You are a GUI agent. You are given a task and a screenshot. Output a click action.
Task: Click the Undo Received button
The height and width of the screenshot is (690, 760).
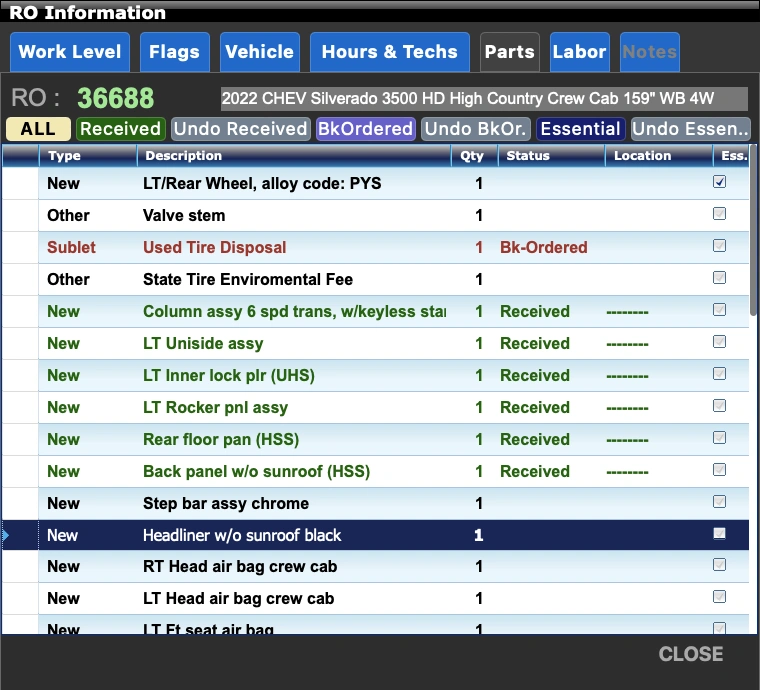coord(240,129)
